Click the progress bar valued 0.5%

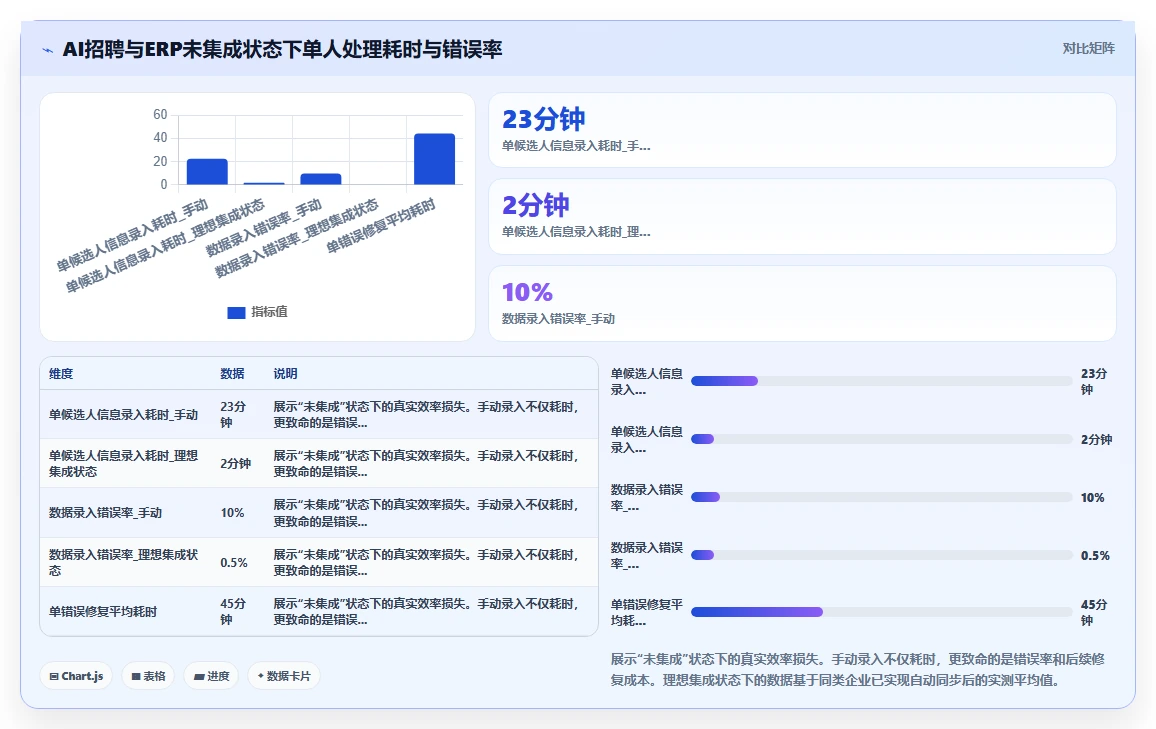[881, 555]
